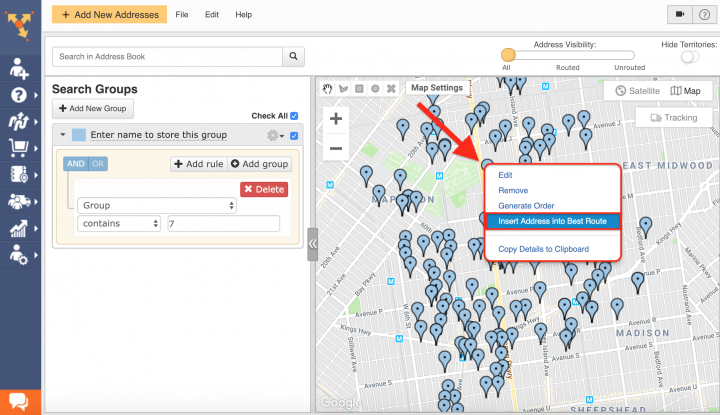The width and height of the screenshot is (720, 415).
Task: Collapse the left panel with double chevron
Action: click(x=313, y=244)
